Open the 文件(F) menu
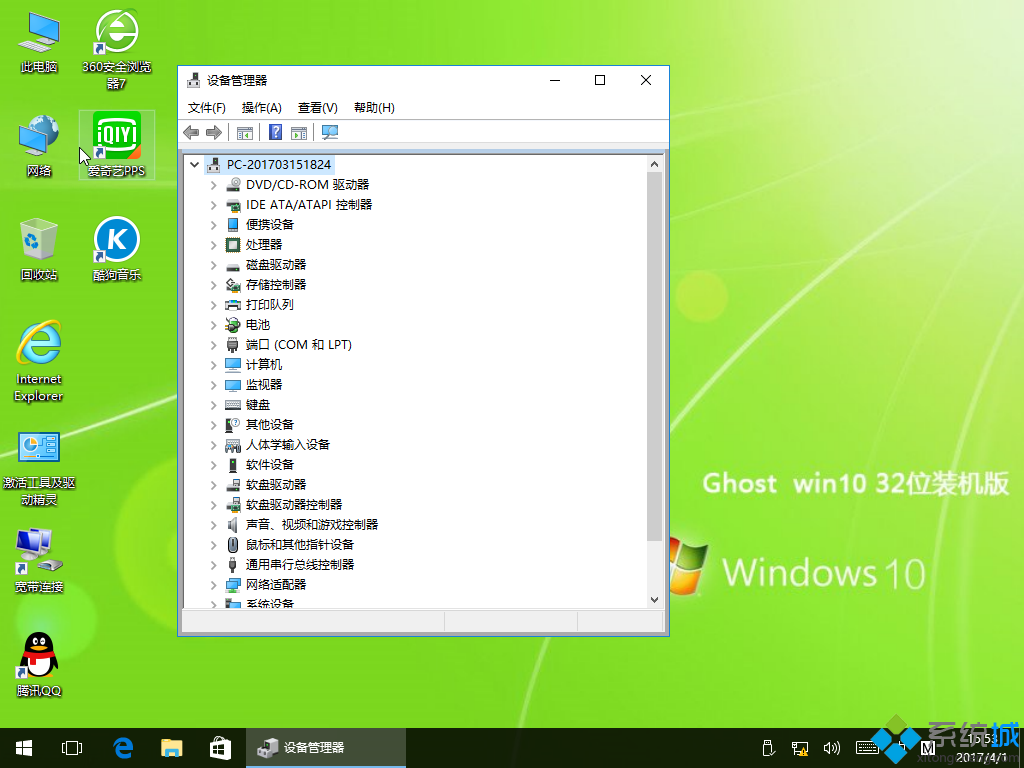This screenshot has width=1024, height=768. coord(206,108)
